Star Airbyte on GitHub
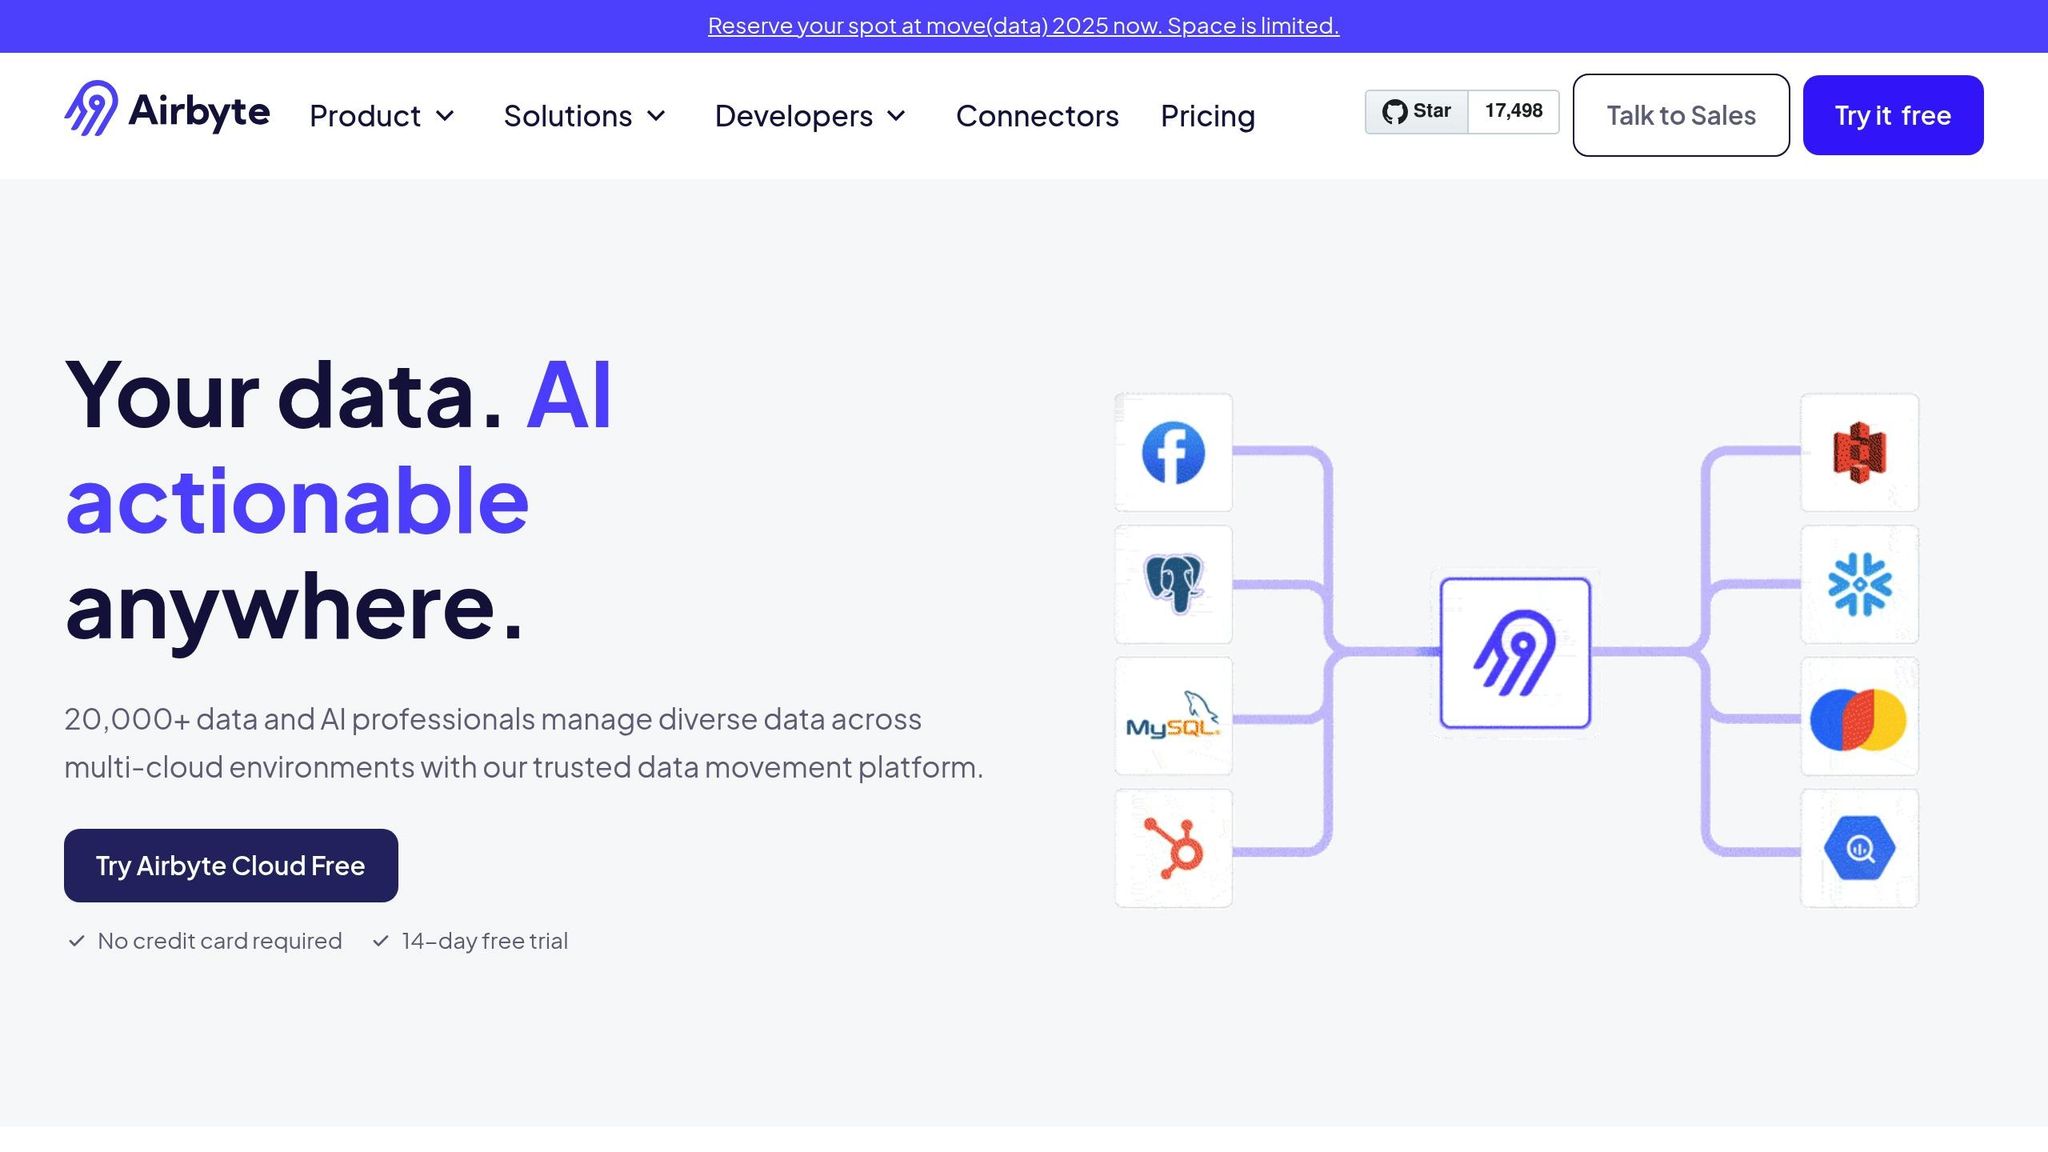 pyautogui.click(x=1415, y=111)
